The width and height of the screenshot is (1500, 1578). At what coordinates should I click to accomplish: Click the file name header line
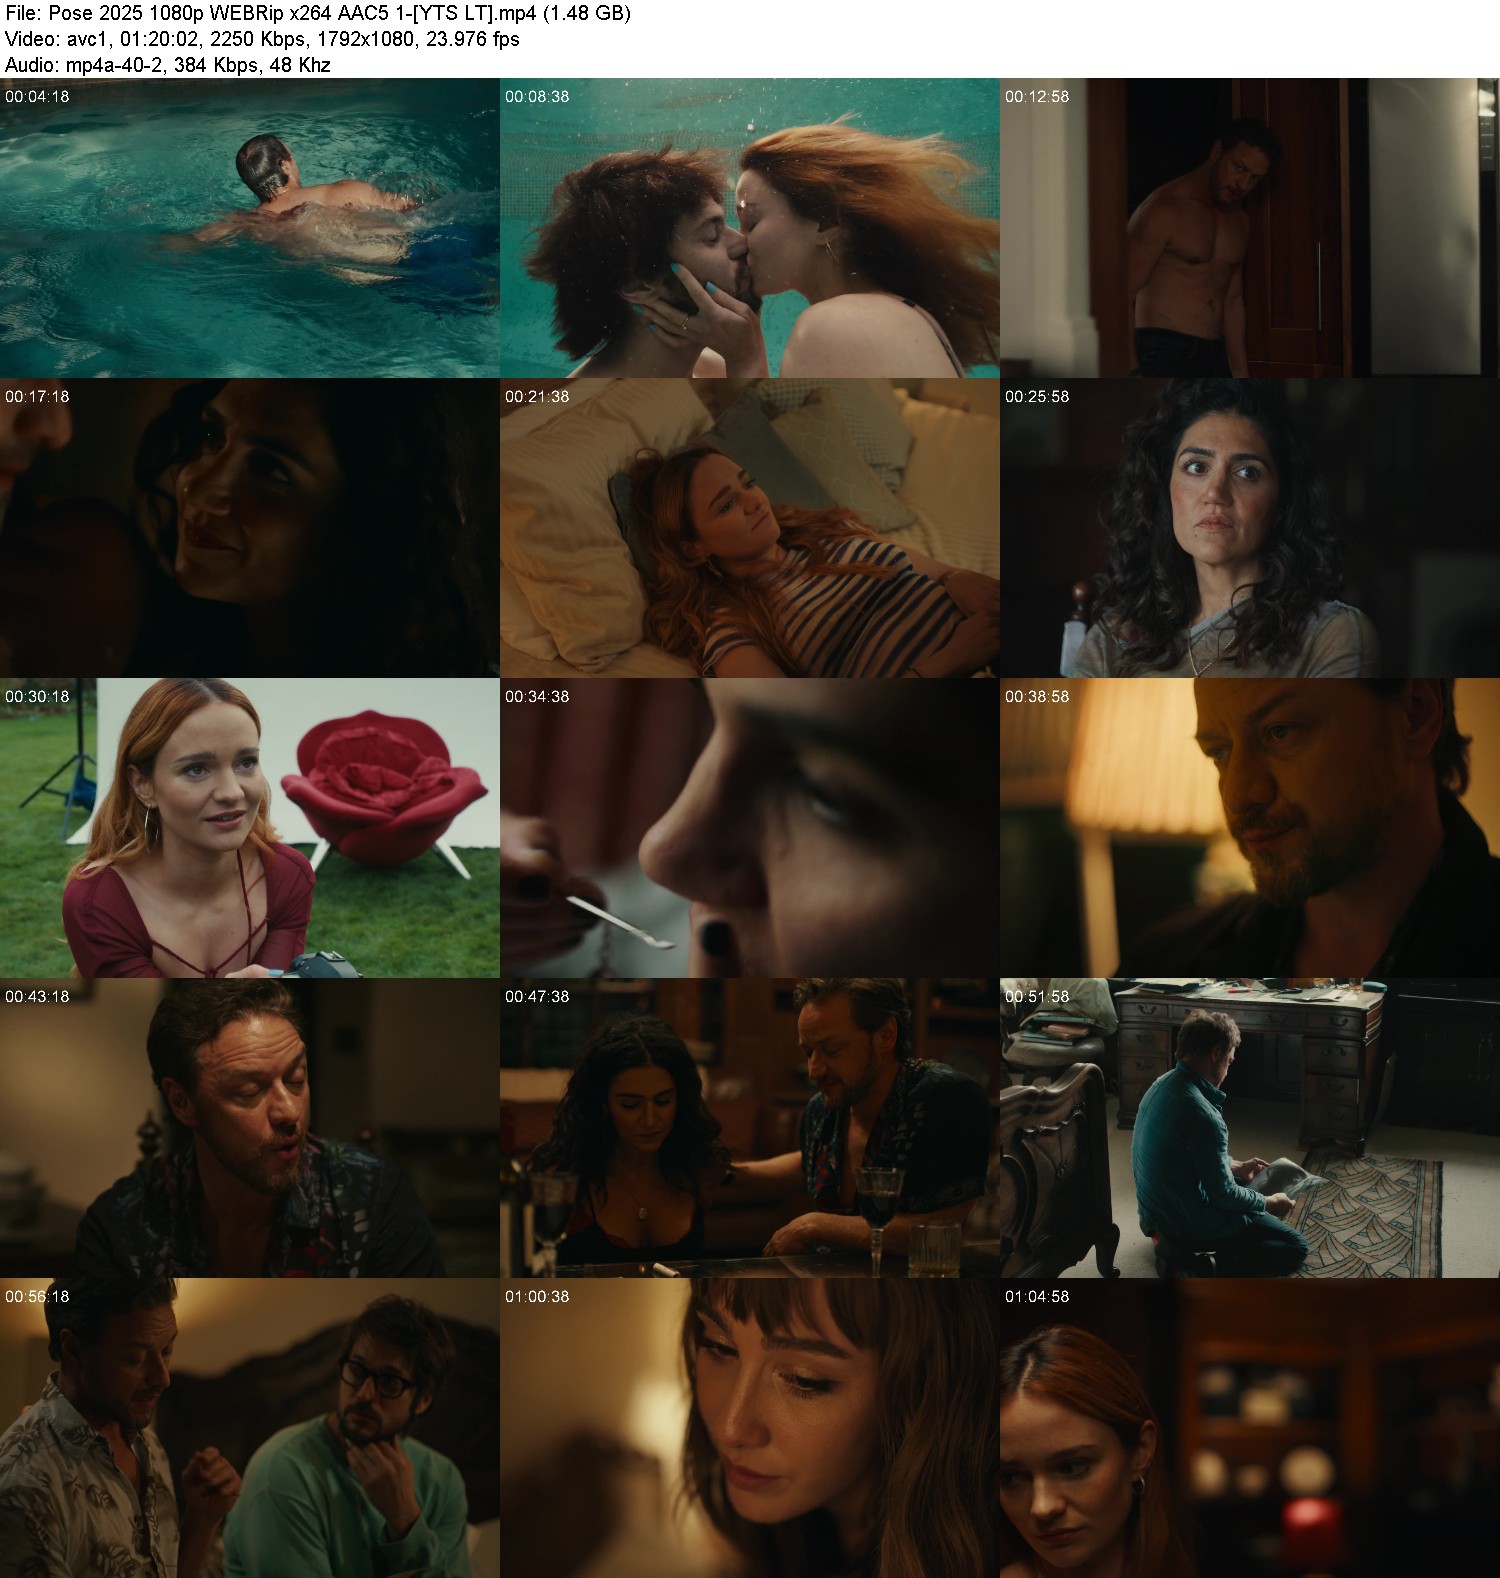pos(318,13)
